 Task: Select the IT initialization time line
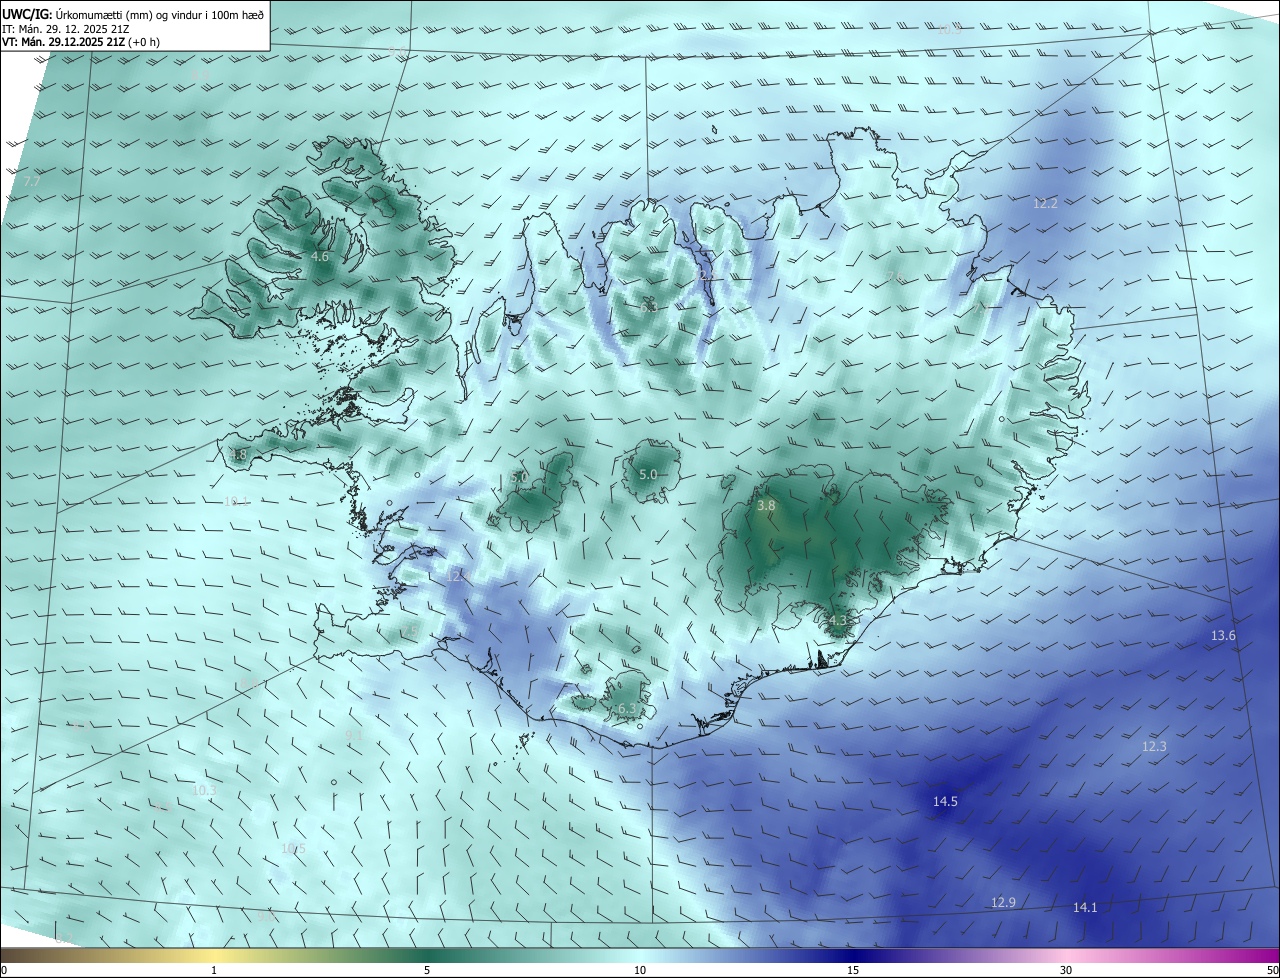pos(68,28)
